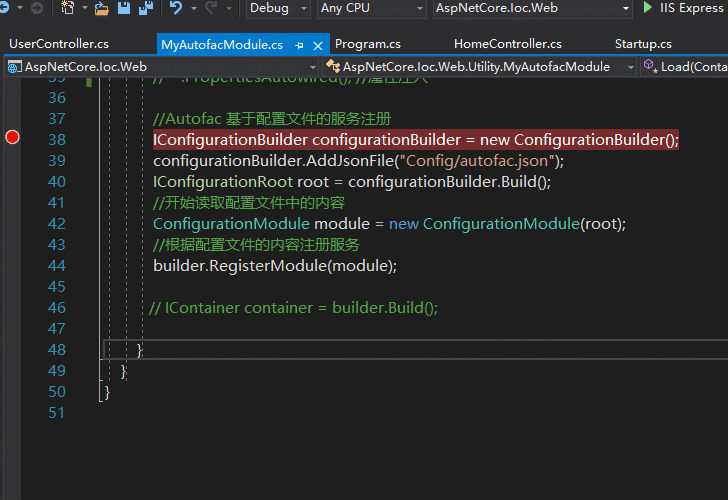This screenshot has width=728, height=500.
Task: Click the New Project icon in toolbar
Action: 68,8
